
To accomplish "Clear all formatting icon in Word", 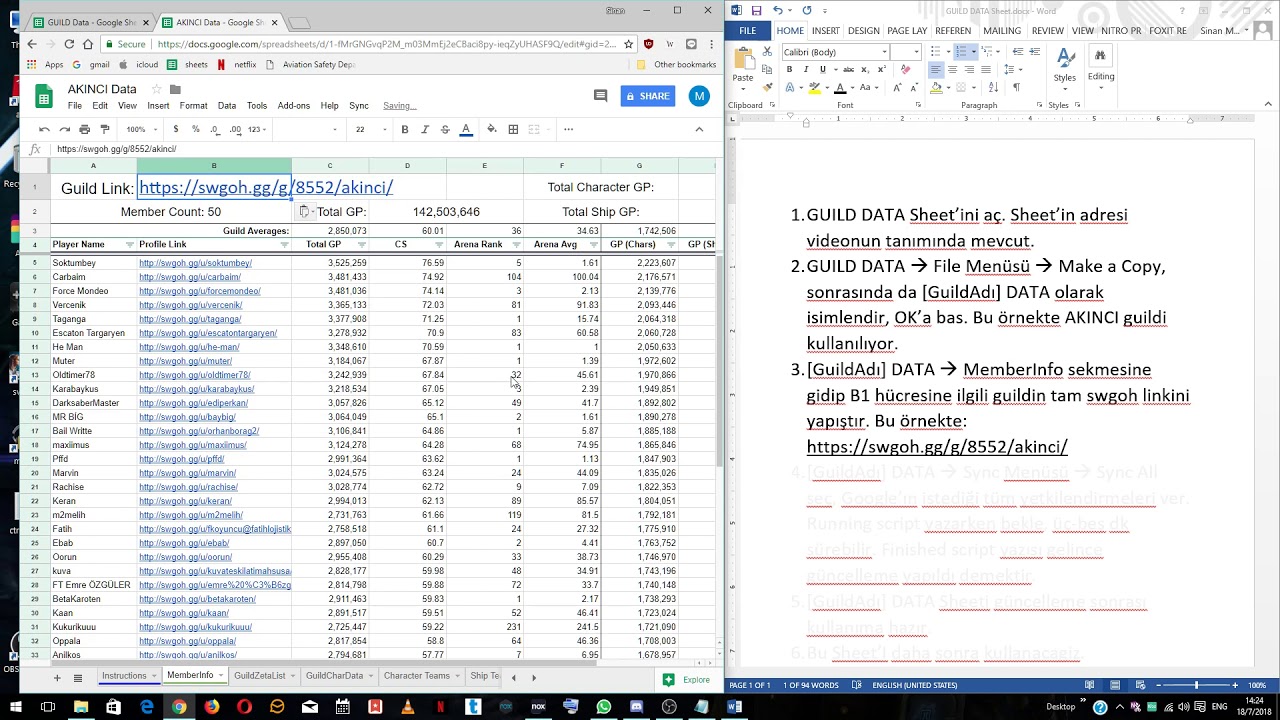I will pyautogui.click(x=906, y=69).
